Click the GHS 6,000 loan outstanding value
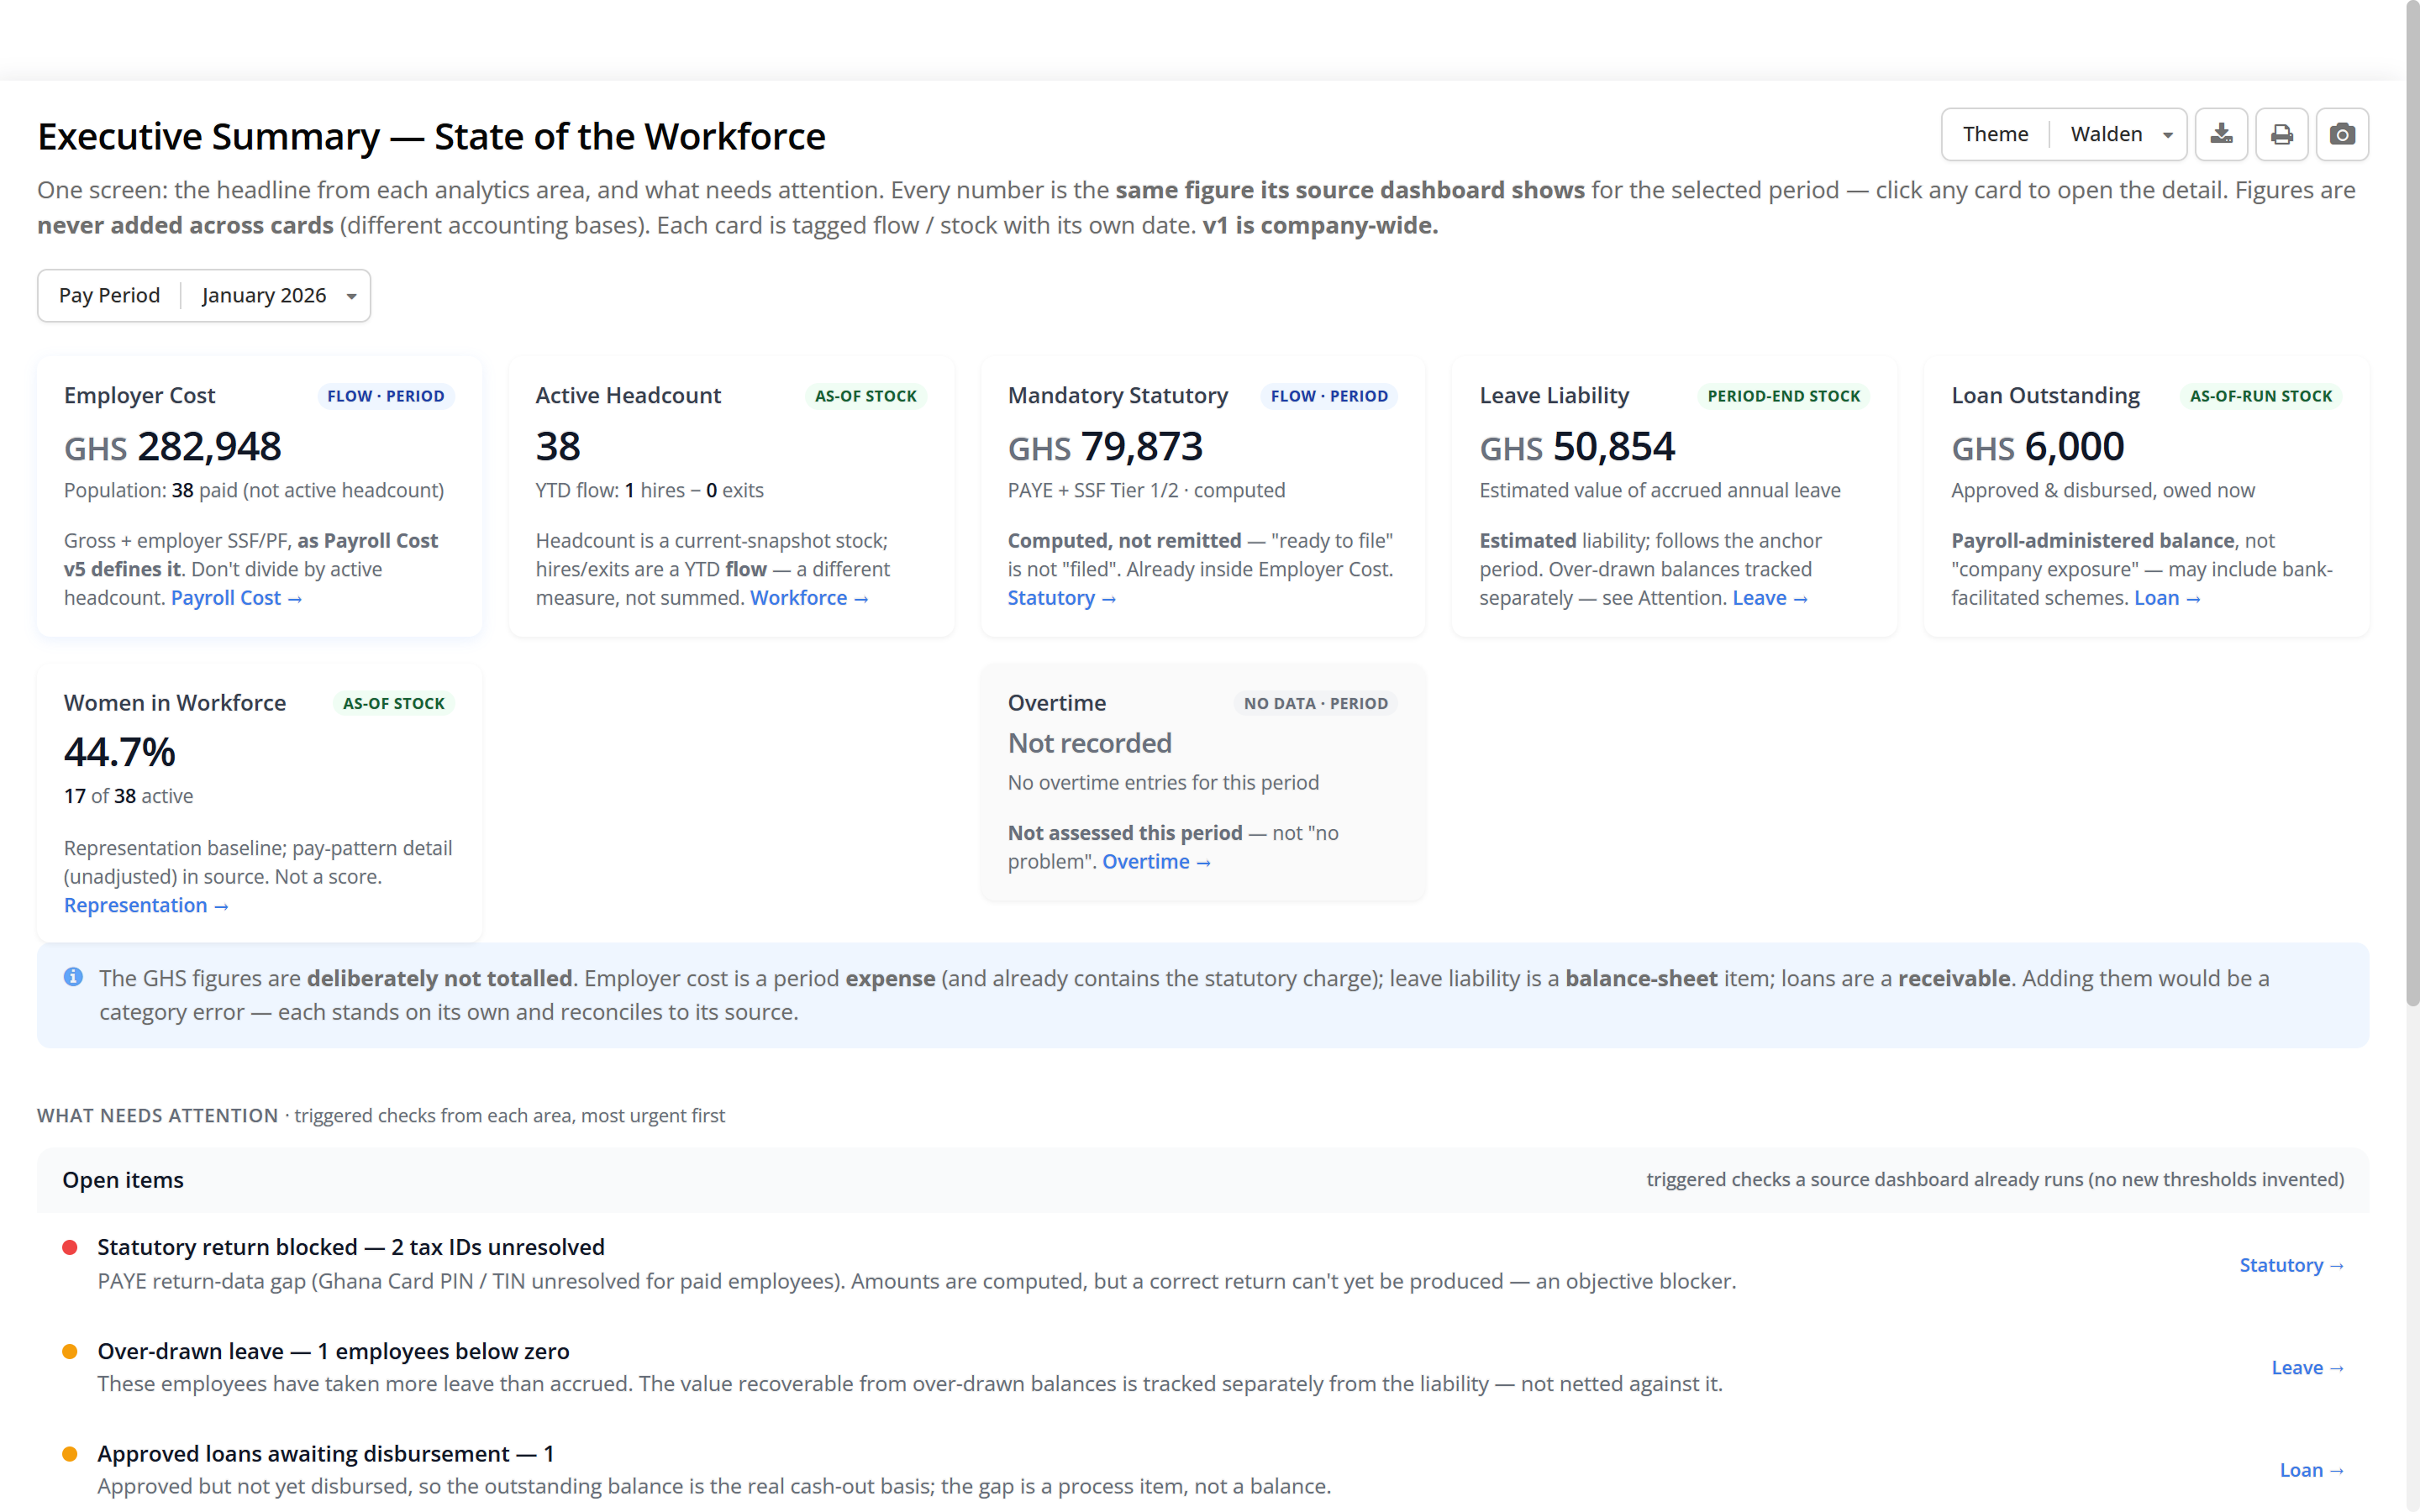This screenshot has width=2420, height=1512. (2038, 447)
